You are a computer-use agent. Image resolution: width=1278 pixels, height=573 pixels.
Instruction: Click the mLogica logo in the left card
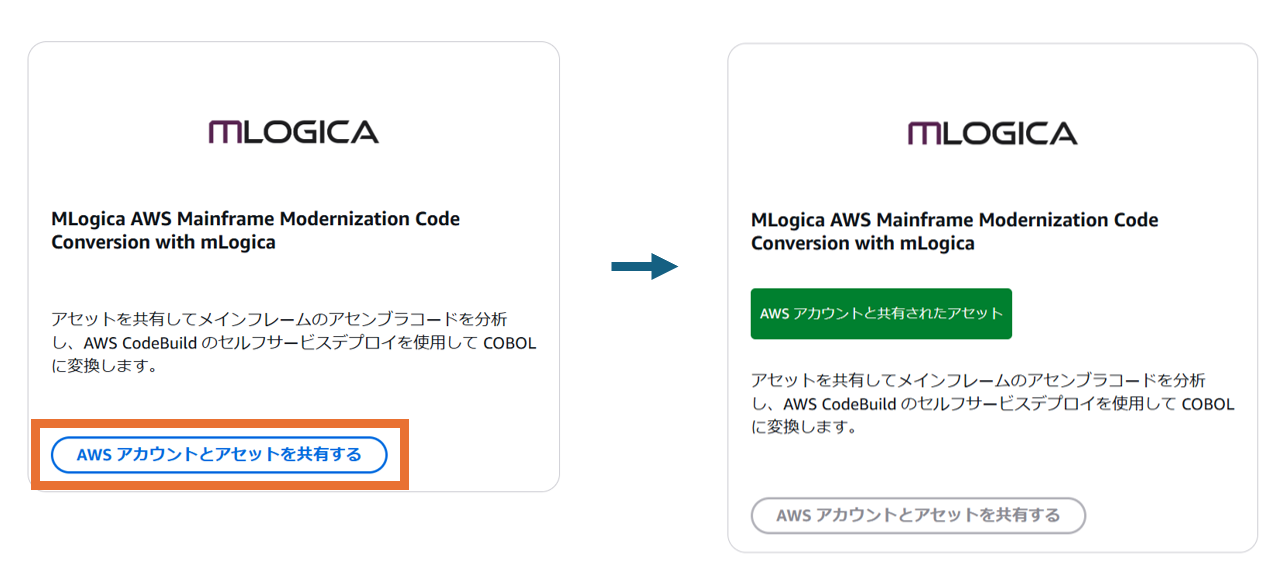tap(293, 132)
